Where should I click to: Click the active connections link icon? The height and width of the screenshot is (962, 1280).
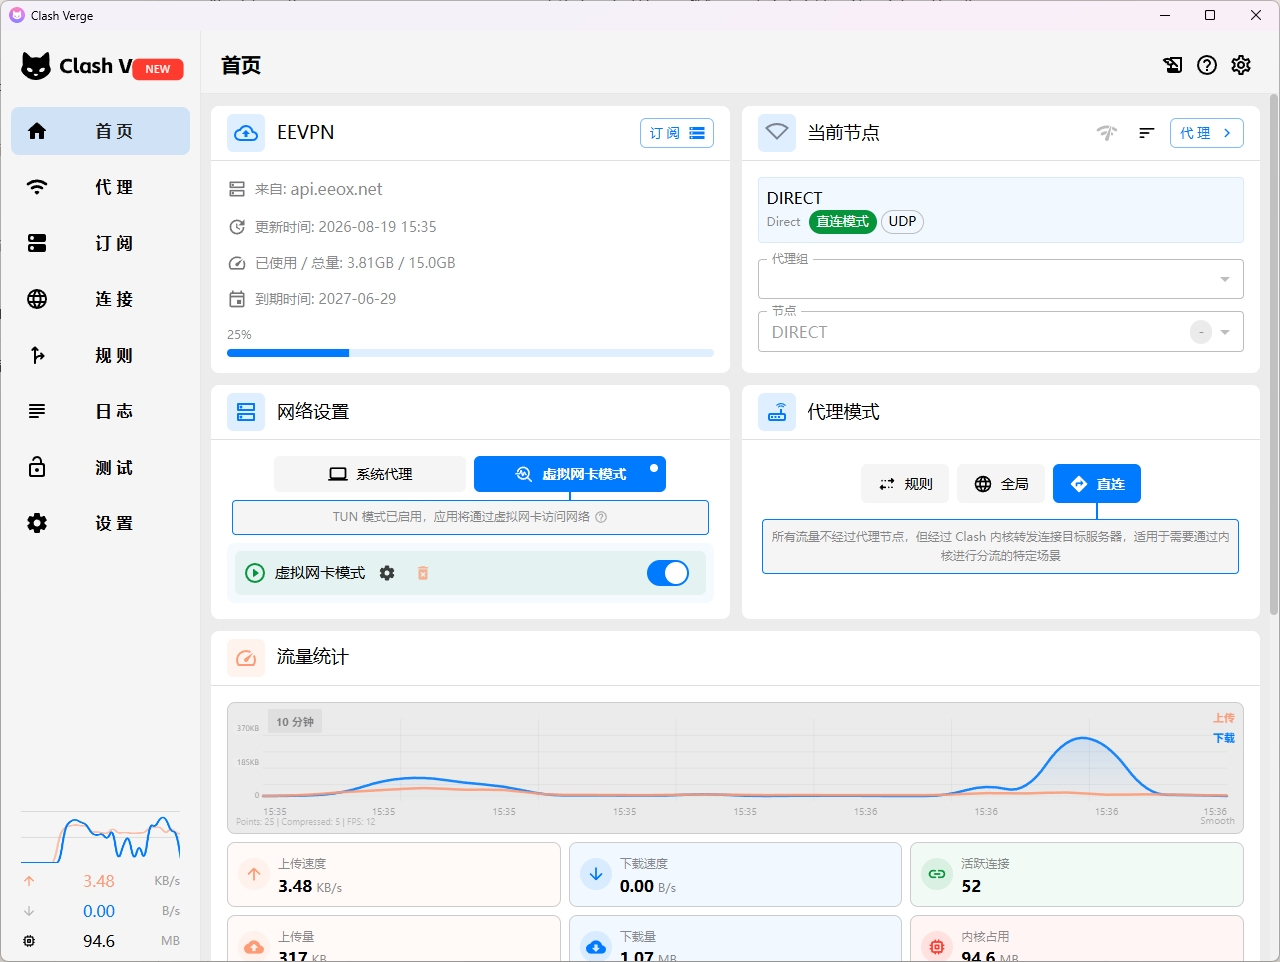tap(937, 874)
